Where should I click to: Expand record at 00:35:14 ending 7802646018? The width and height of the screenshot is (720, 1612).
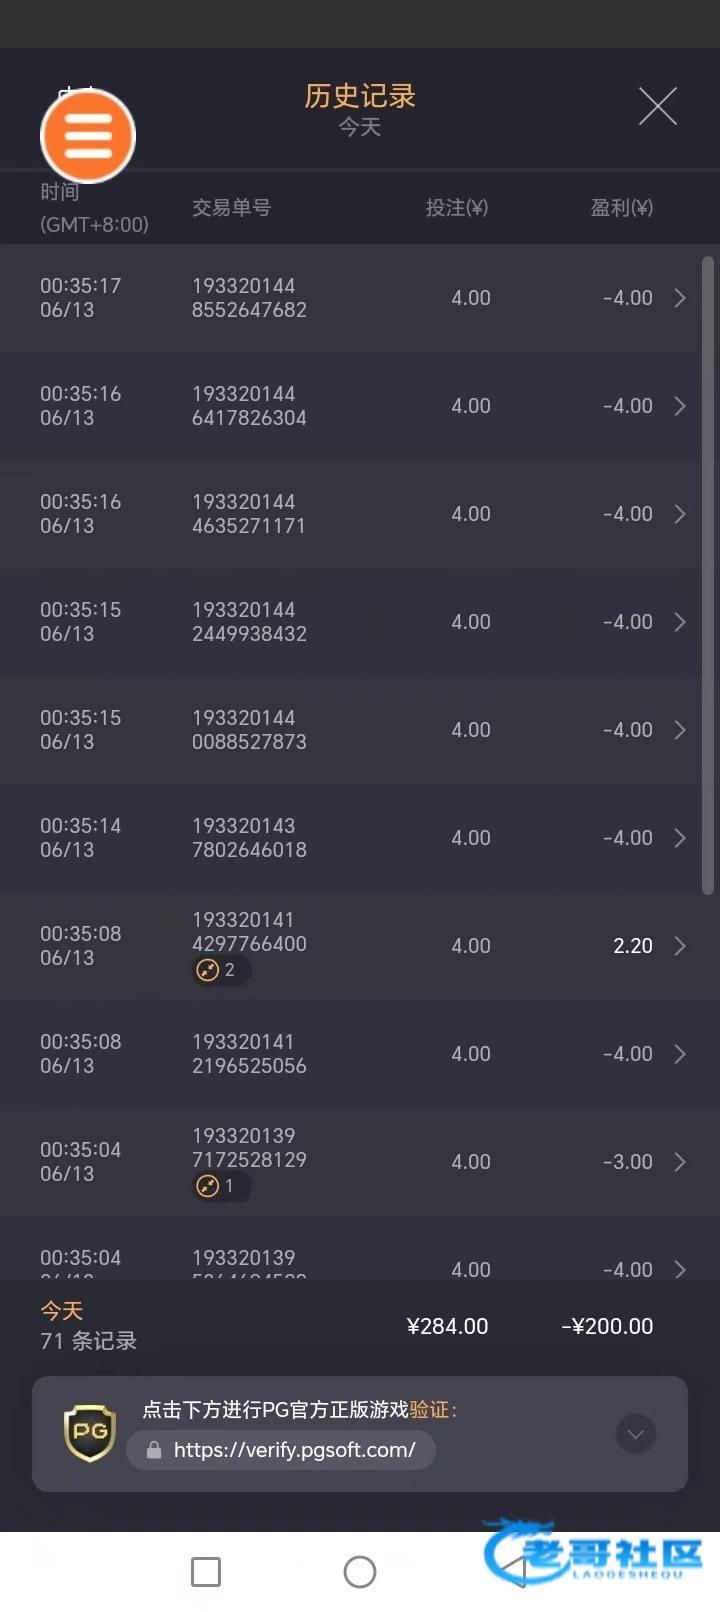tap(680, 838)
